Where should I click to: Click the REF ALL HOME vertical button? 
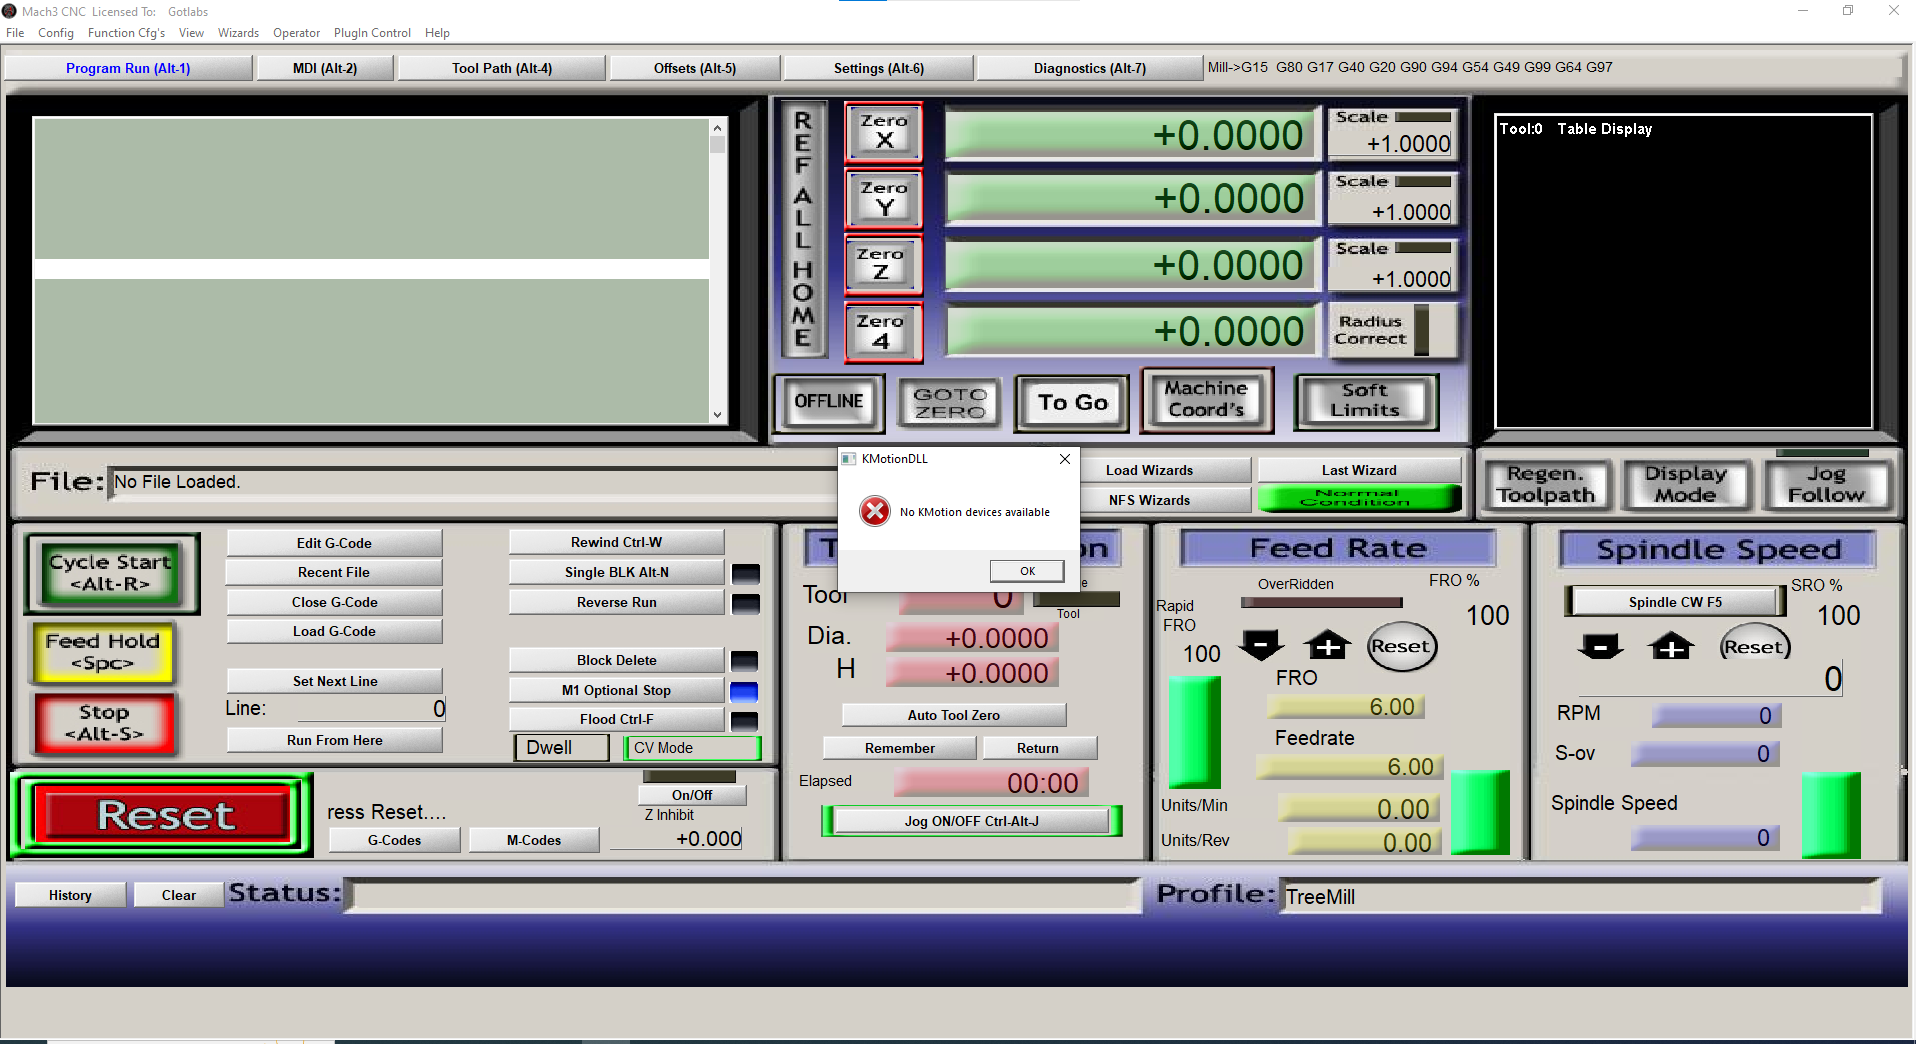pos(803,229)
